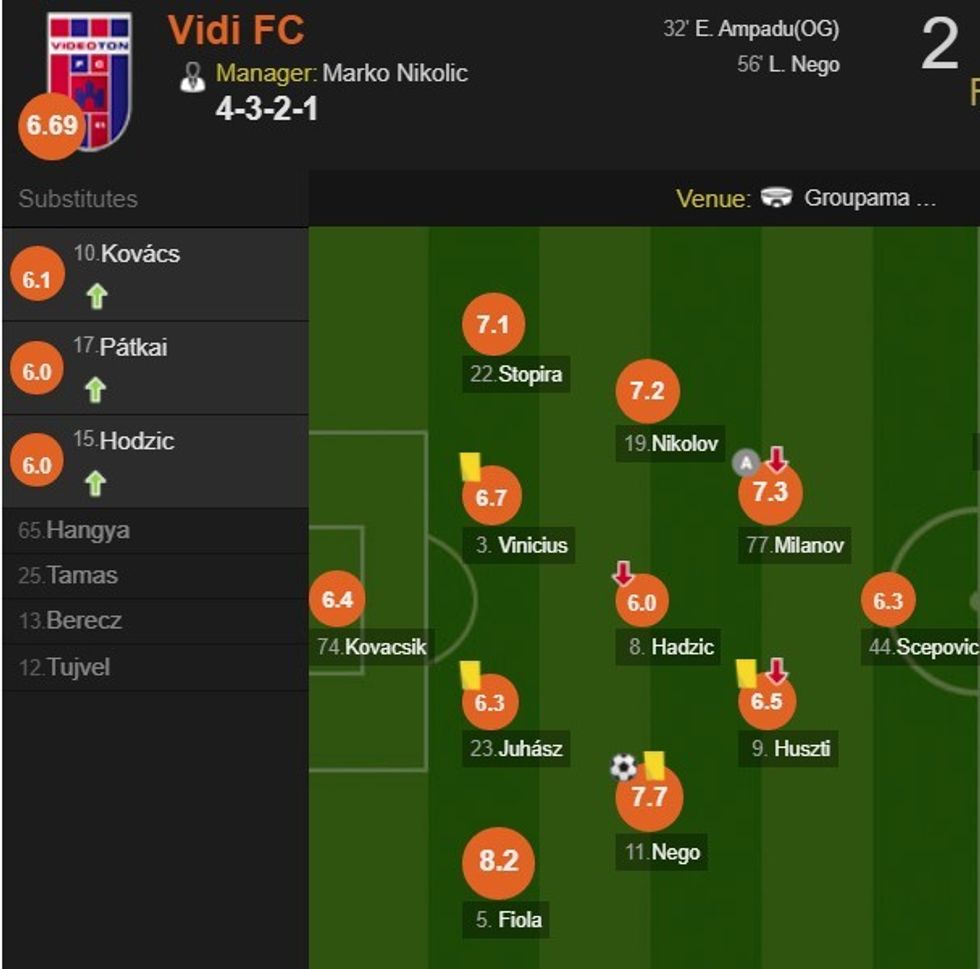The width and height of the screenshot is (980, 969).
Task: Open the Vidi FC team link
Action: click(x=236, y=30)
